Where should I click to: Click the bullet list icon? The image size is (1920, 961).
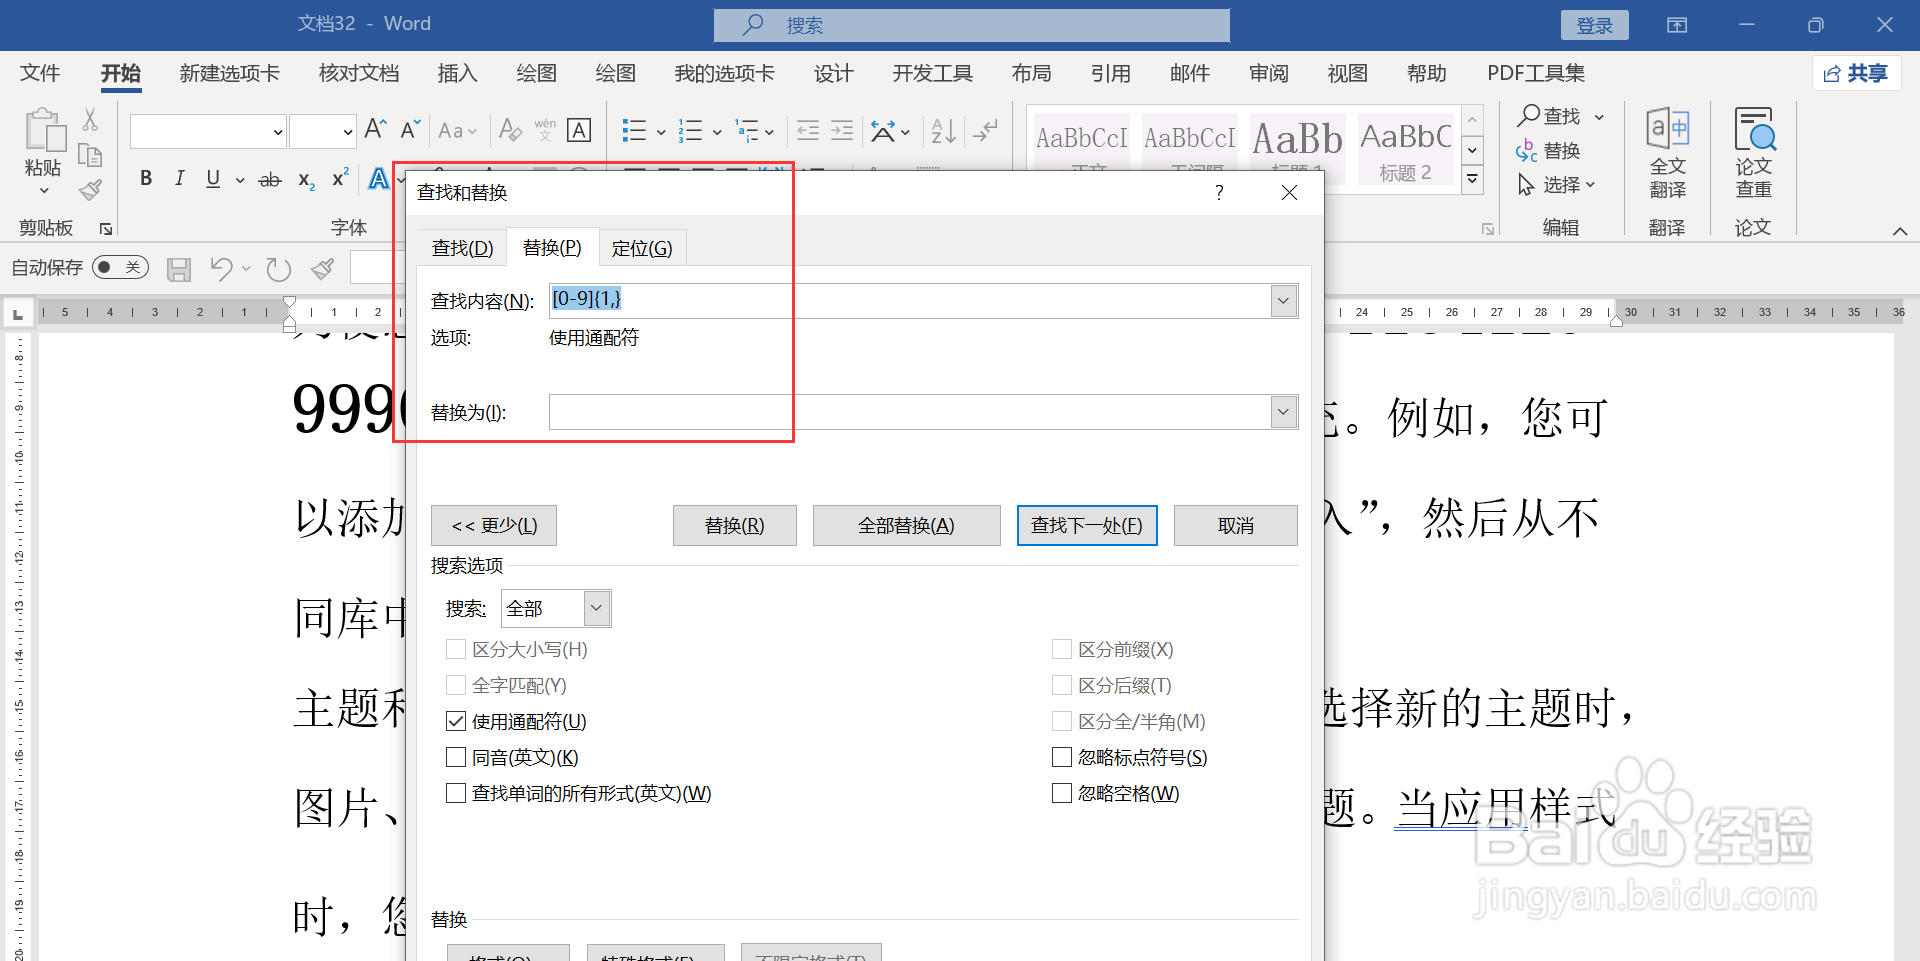pos(634,130)
